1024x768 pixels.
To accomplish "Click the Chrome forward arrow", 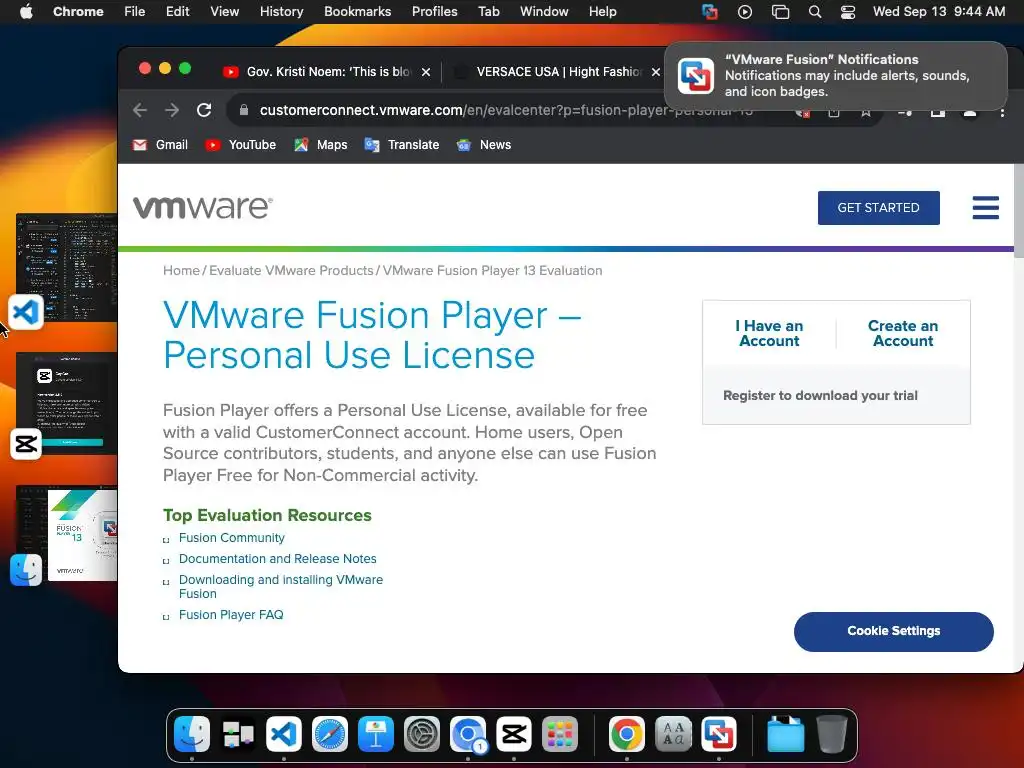I will (172, 110).
